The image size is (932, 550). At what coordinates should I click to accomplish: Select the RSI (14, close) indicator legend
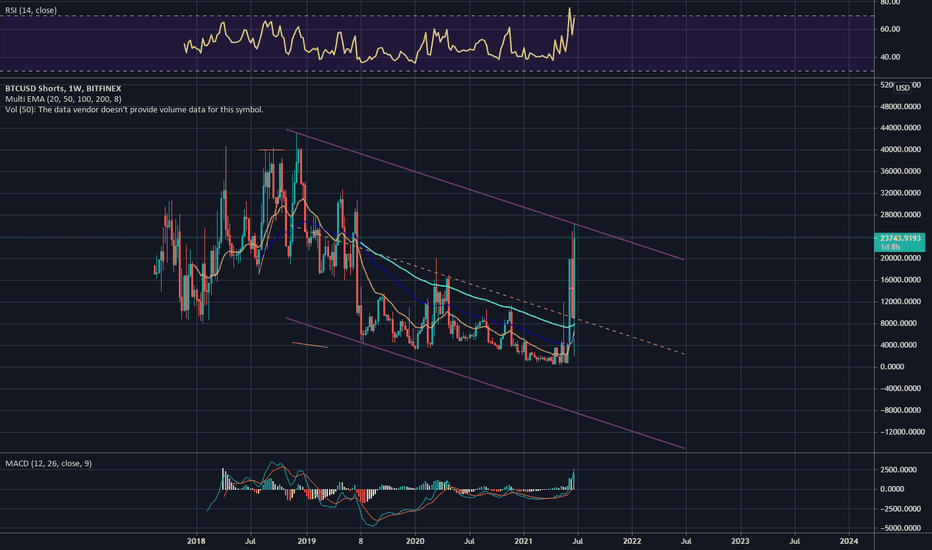31,10
